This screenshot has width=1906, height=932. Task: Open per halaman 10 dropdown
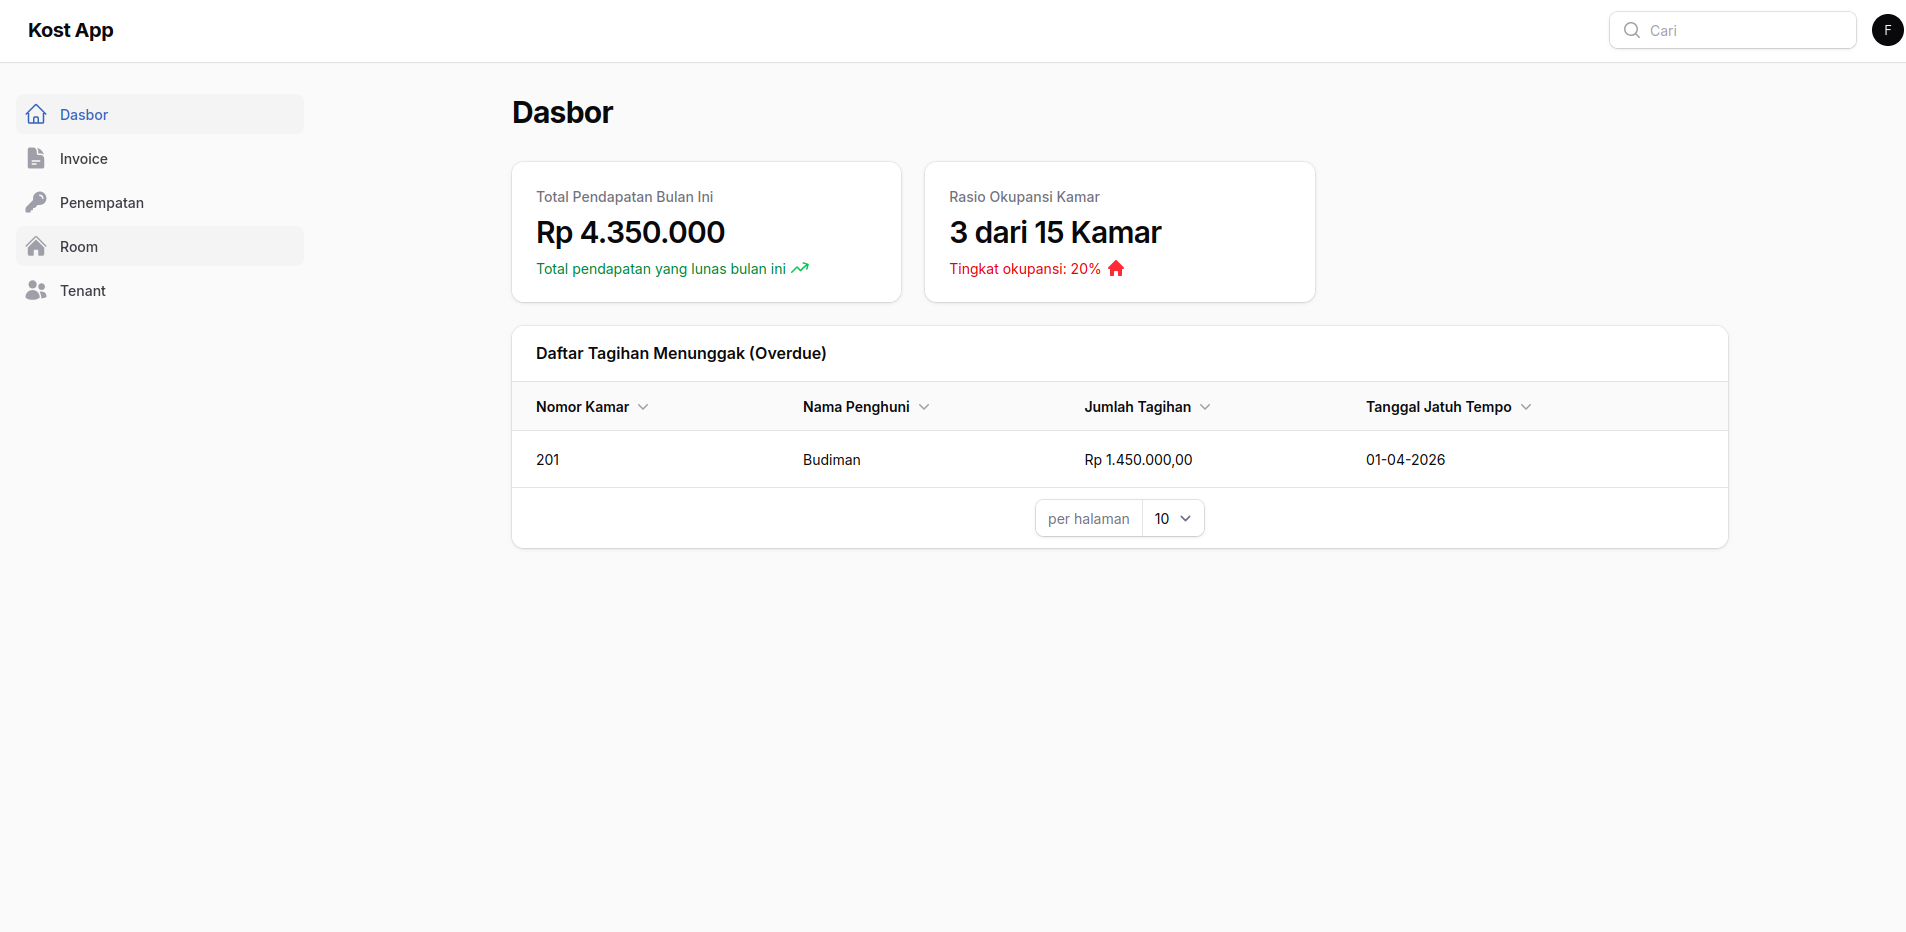(x=1173, y=518)
